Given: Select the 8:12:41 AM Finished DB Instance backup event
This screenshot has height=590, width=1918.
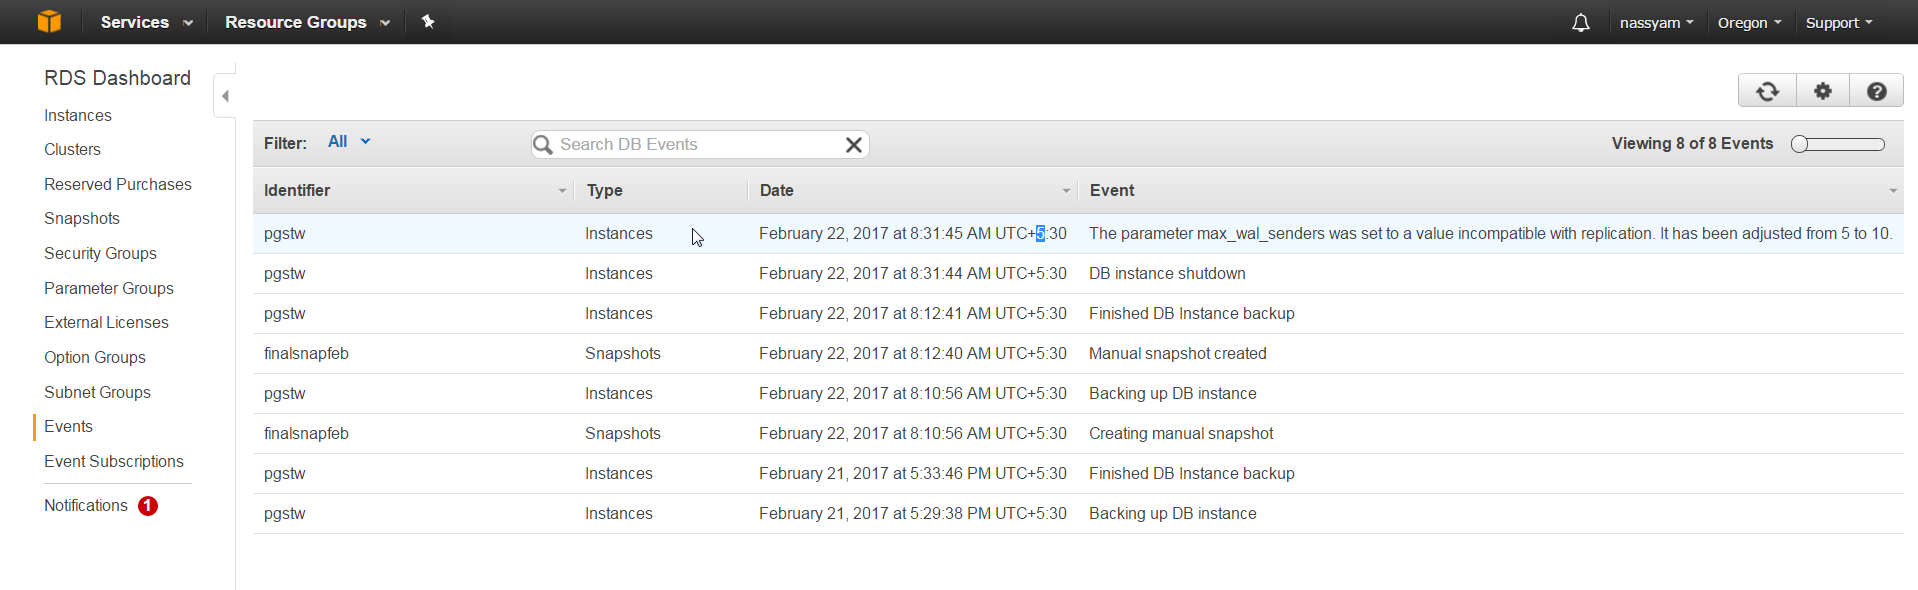Looking at the screenshot, I should pyautogui.click(x=1078, y=314).
